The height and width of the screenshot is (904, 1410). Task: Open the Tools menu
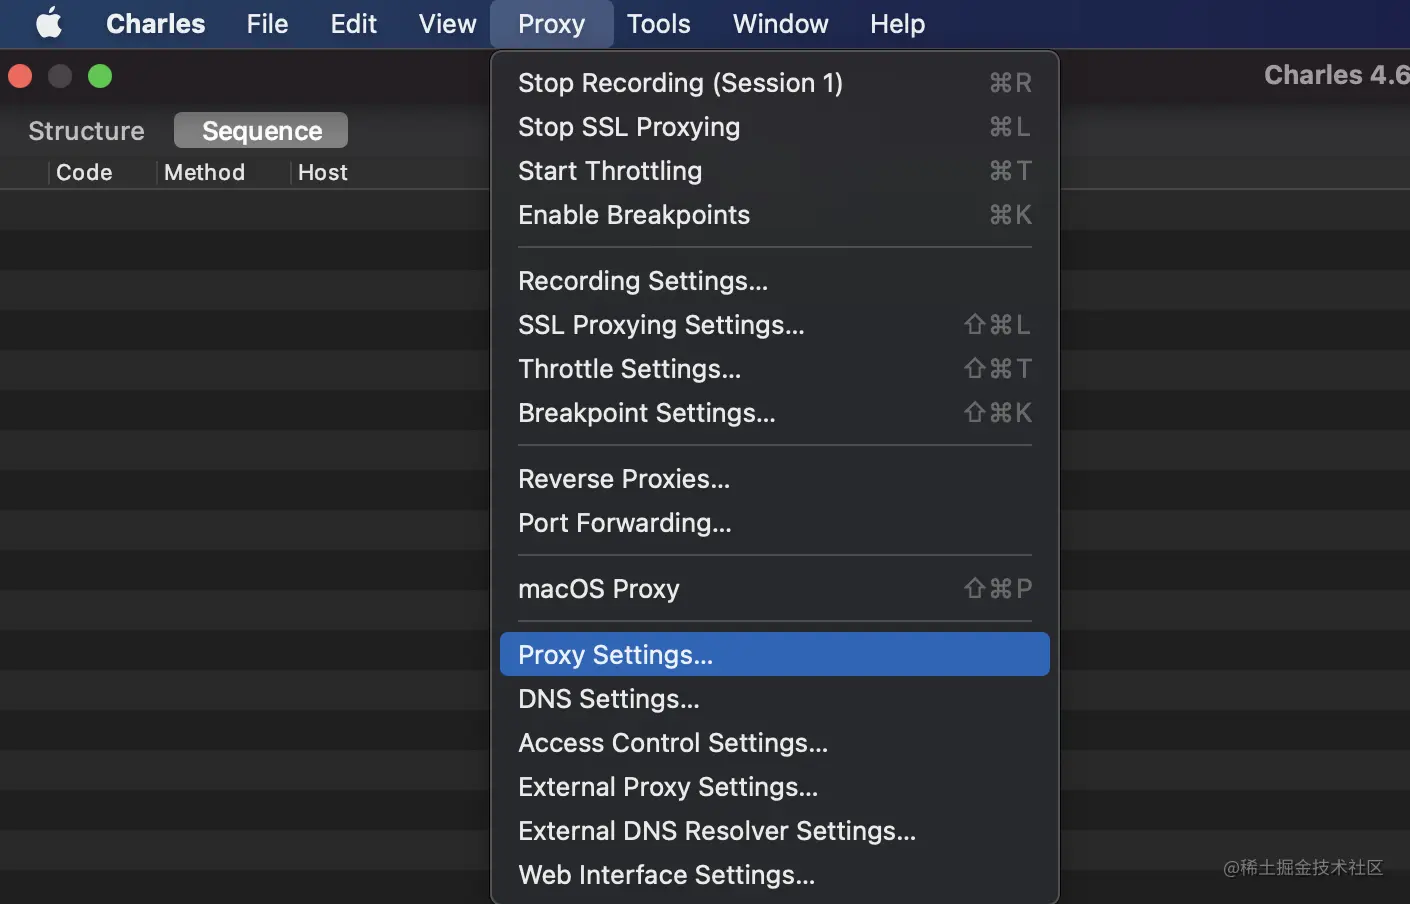point(658,24)
